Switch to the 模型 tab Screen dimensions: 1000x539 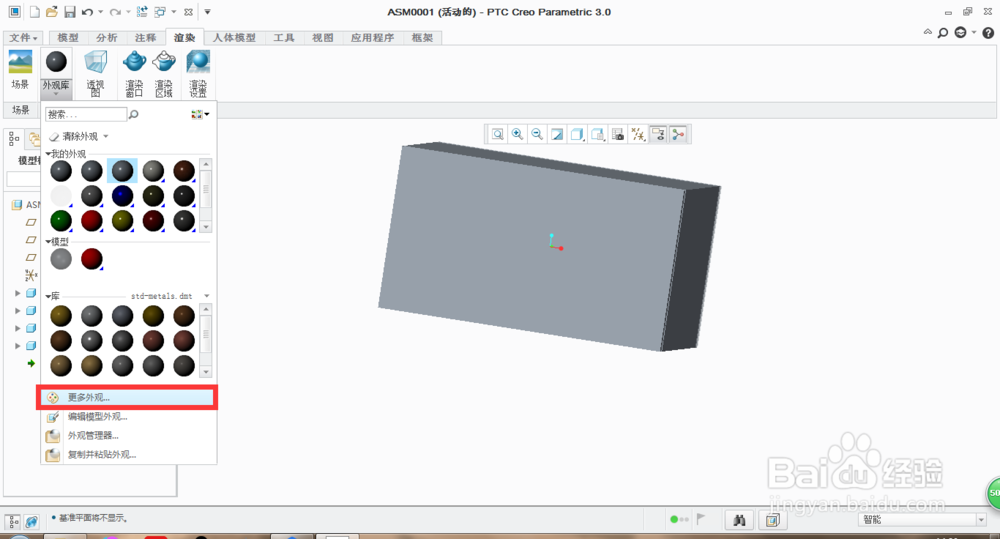pyautogui.click(x=68, y=38)
